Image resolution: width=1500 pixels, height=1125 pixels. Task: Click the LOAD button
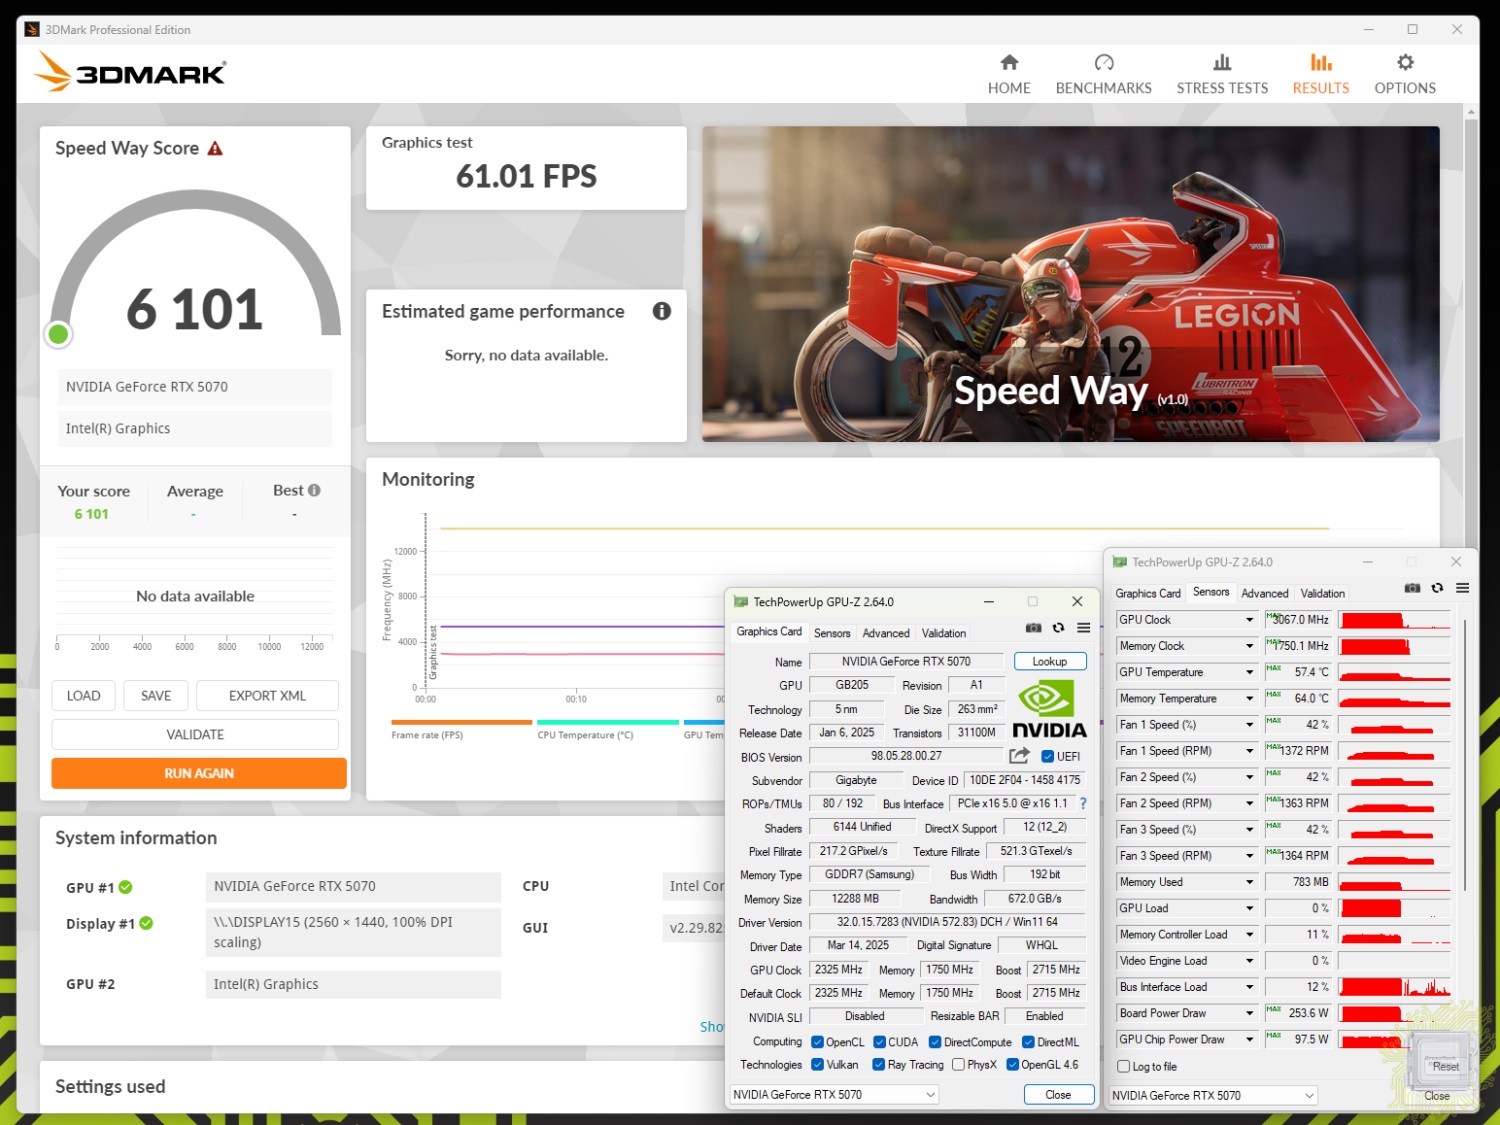84,696
